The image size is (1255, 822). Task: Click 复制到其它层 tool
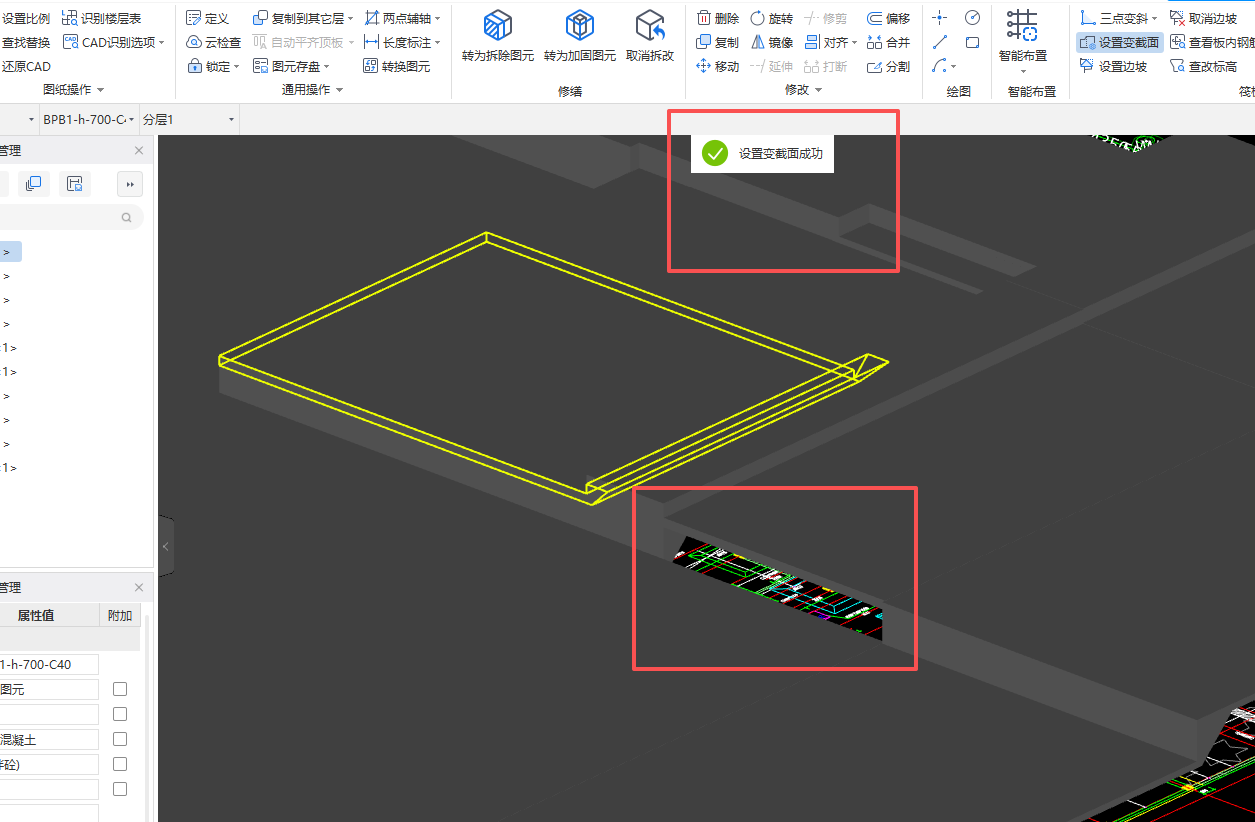point(302,18)
